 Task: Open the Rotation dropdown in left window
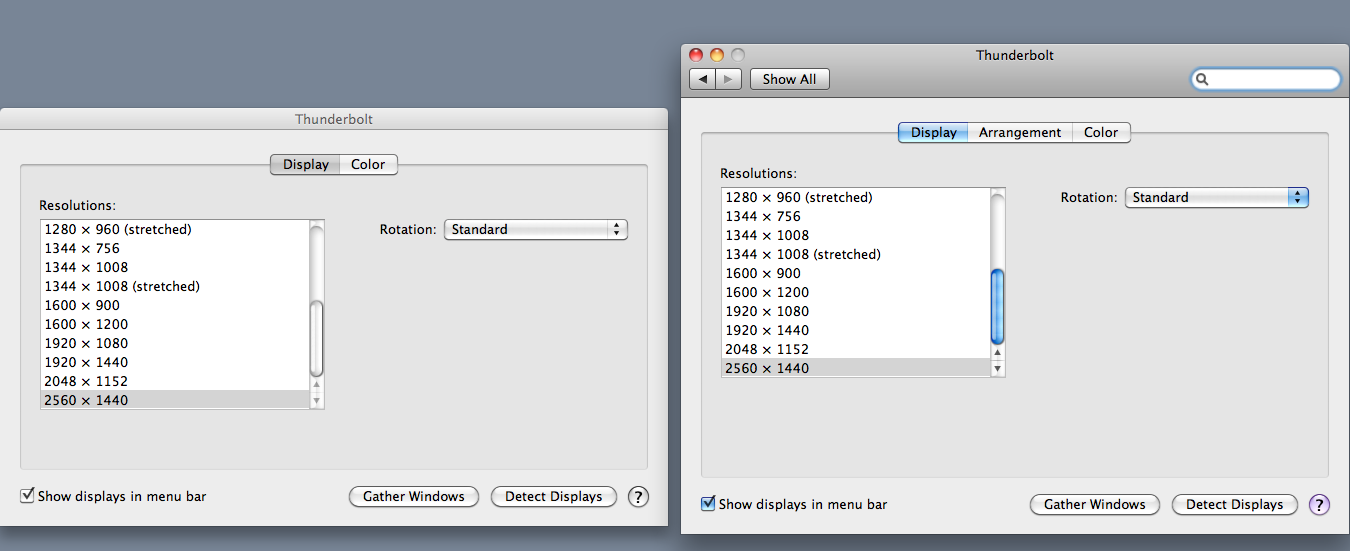(x=536, y=230)
